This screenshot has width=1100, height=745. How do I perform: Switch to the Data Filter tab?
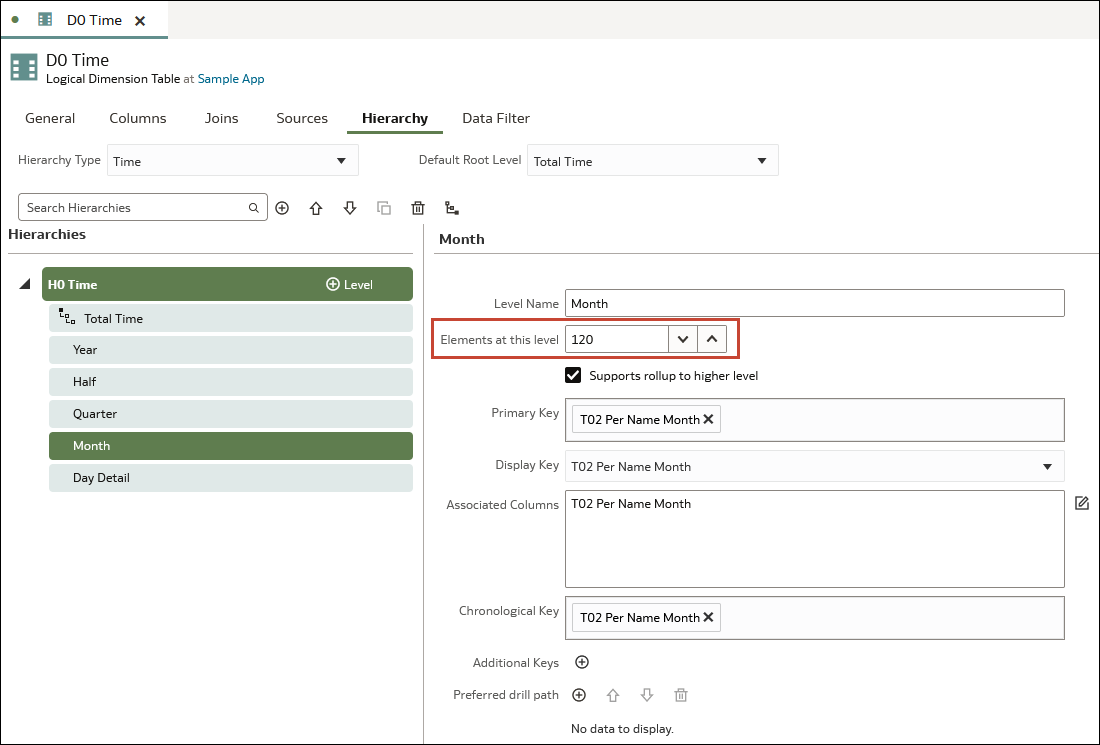[496, 118]
